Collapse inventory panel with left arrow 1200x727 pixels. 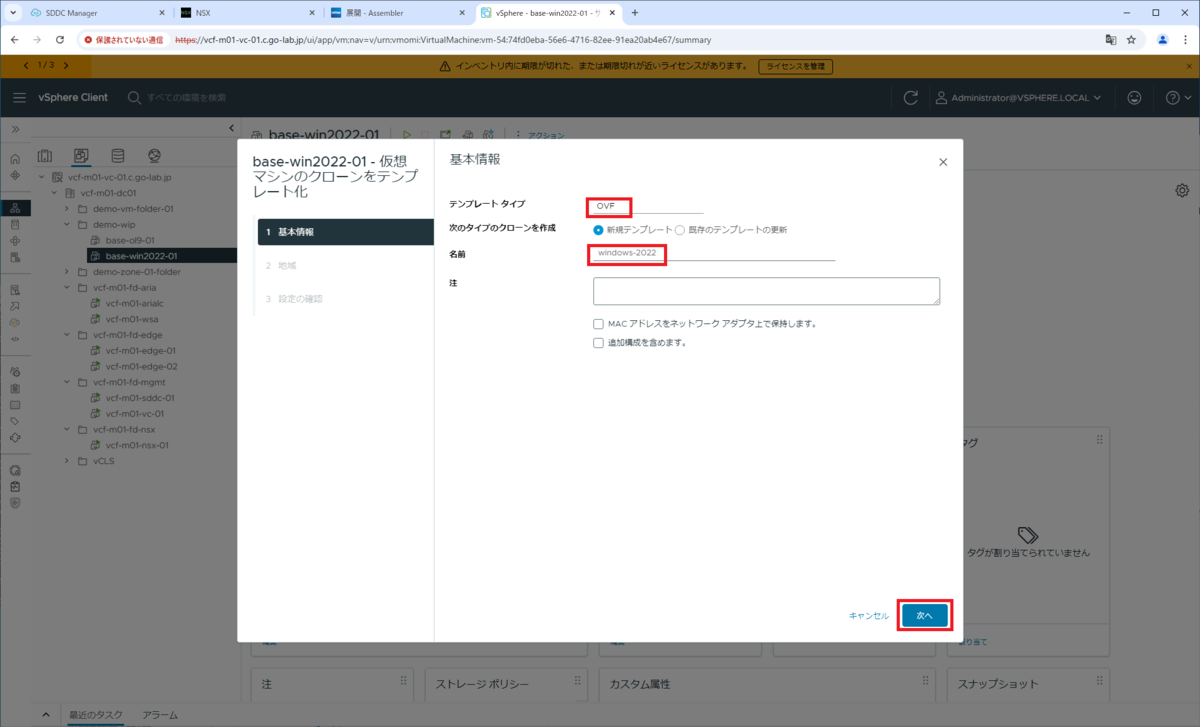[x=232, y=128]
